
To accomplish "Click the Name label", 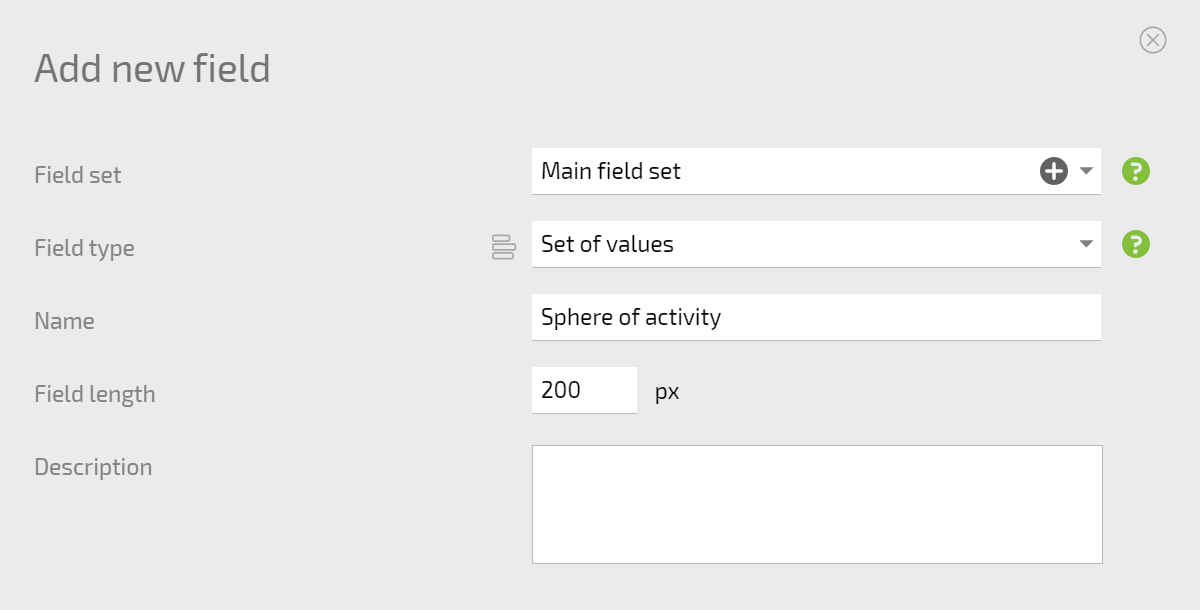I will pyautogui.click(x=64, y=321).
